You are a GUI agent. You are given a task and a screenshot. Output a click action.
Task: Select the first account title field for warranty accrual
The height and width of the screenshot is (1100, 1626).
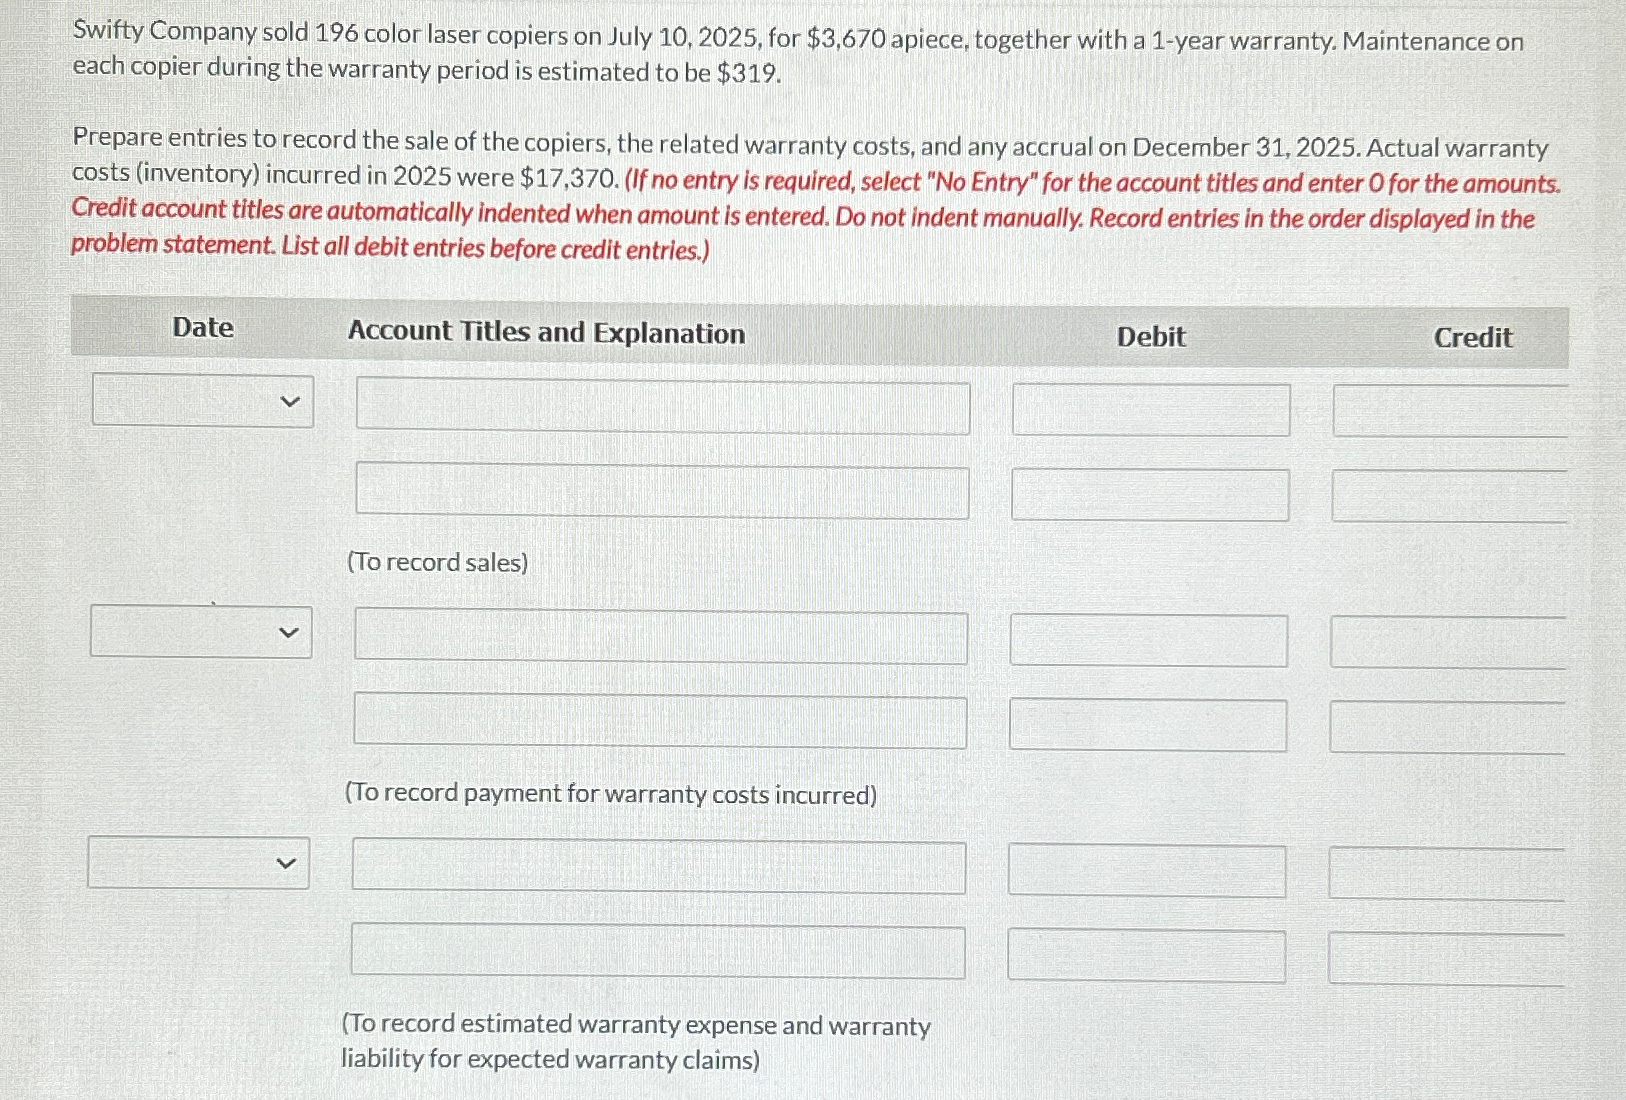[x=657, y=870]
